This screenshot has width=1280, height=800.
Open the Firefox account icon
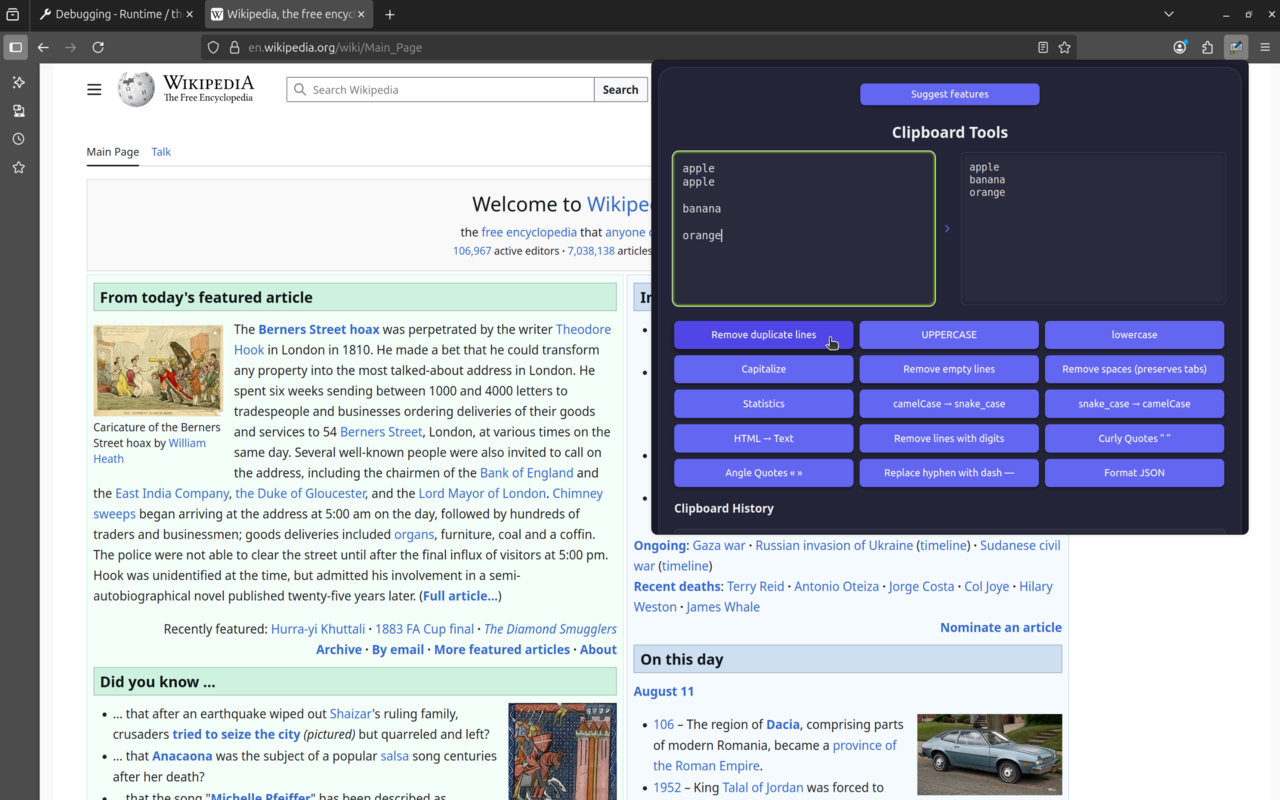[x=1180, y=47]
